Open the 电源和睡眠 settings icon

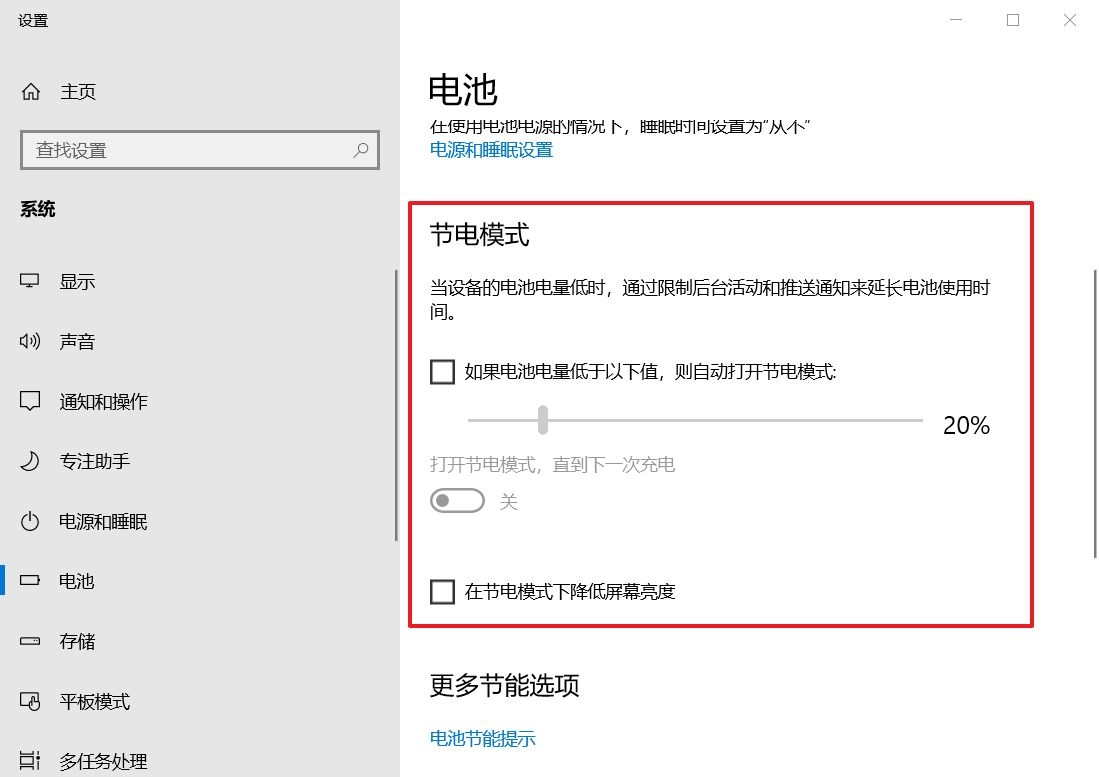(30, 521)
